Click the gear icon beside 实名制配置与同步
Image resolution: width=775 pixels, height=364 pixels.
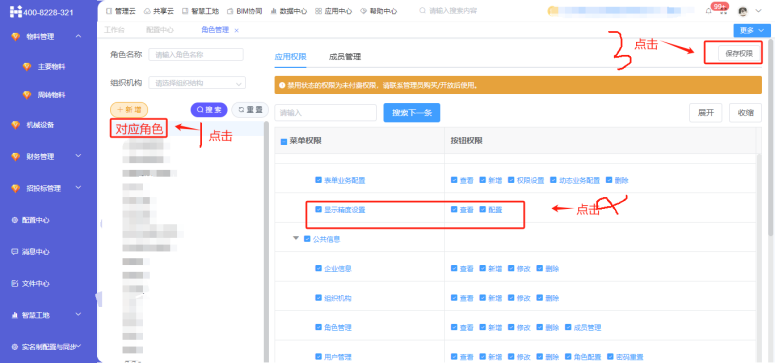pyautogui.click(x=15, y=347)
